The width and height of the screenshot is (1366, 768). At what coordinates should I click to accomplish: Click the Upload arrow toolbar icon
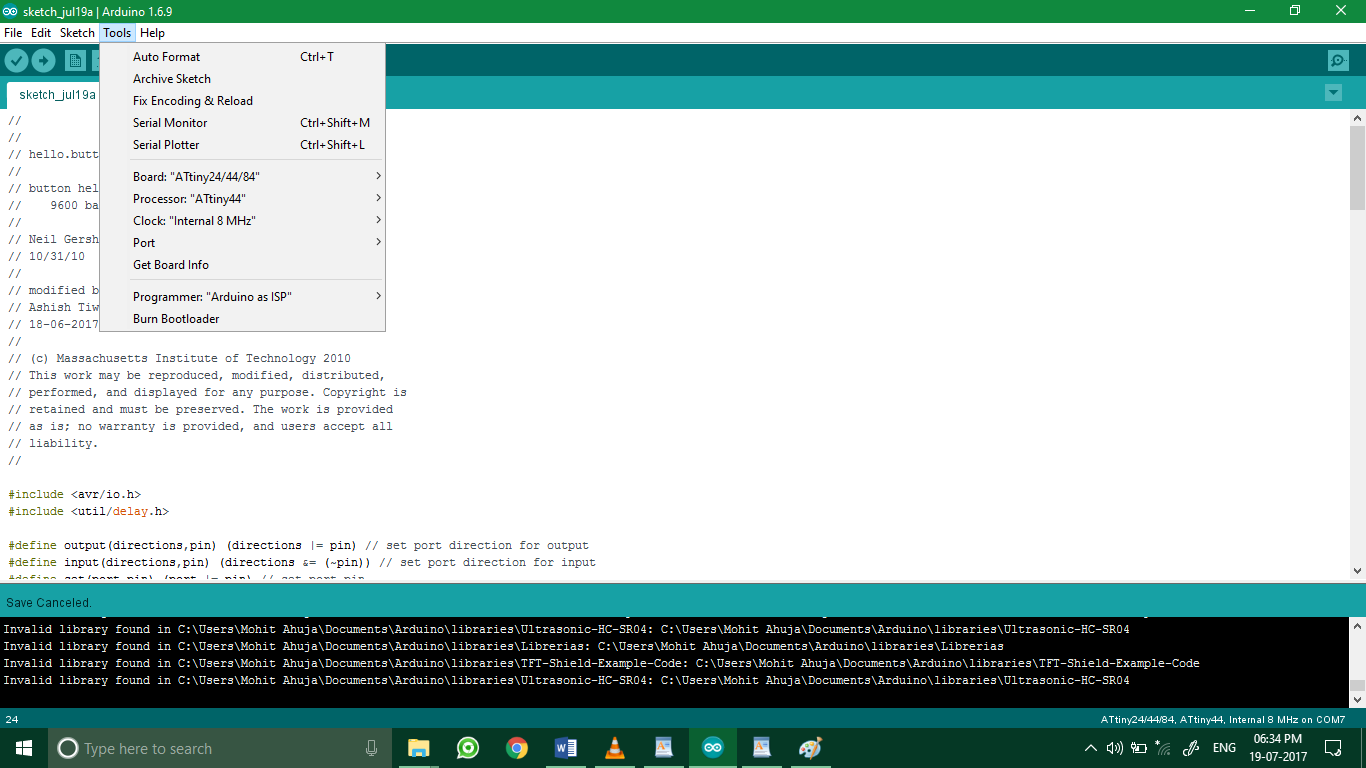(43, 60)
